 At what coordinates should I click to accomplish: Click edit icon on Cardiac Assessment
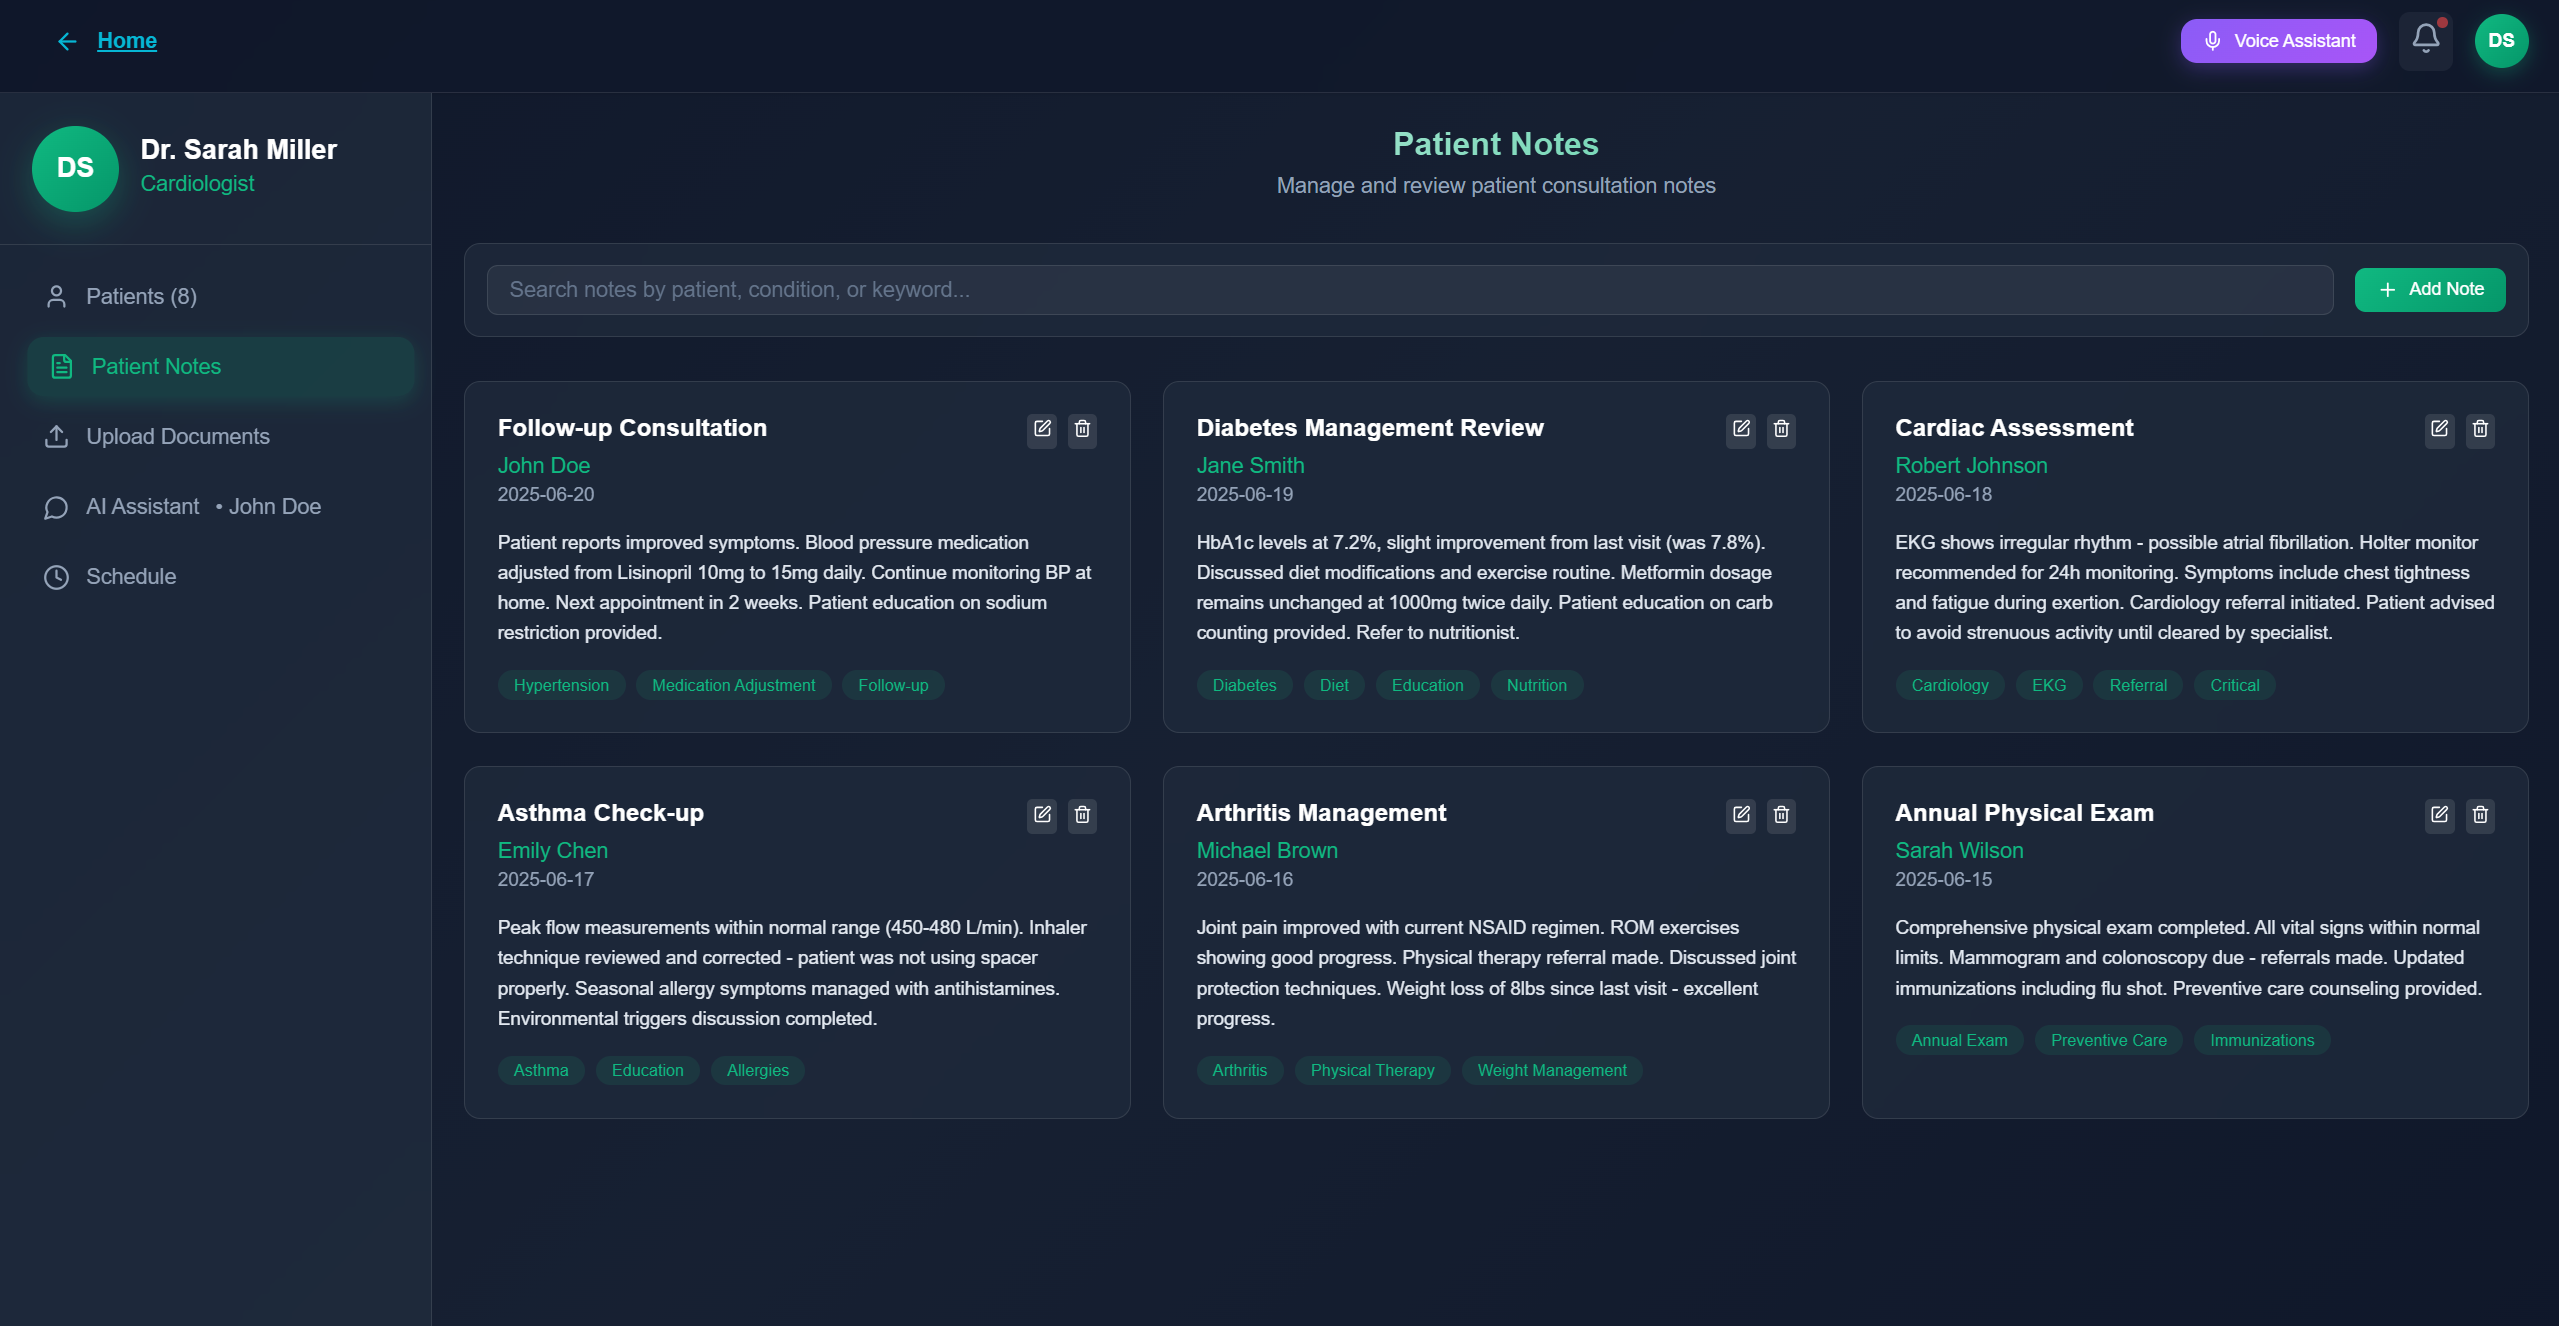2439,429
